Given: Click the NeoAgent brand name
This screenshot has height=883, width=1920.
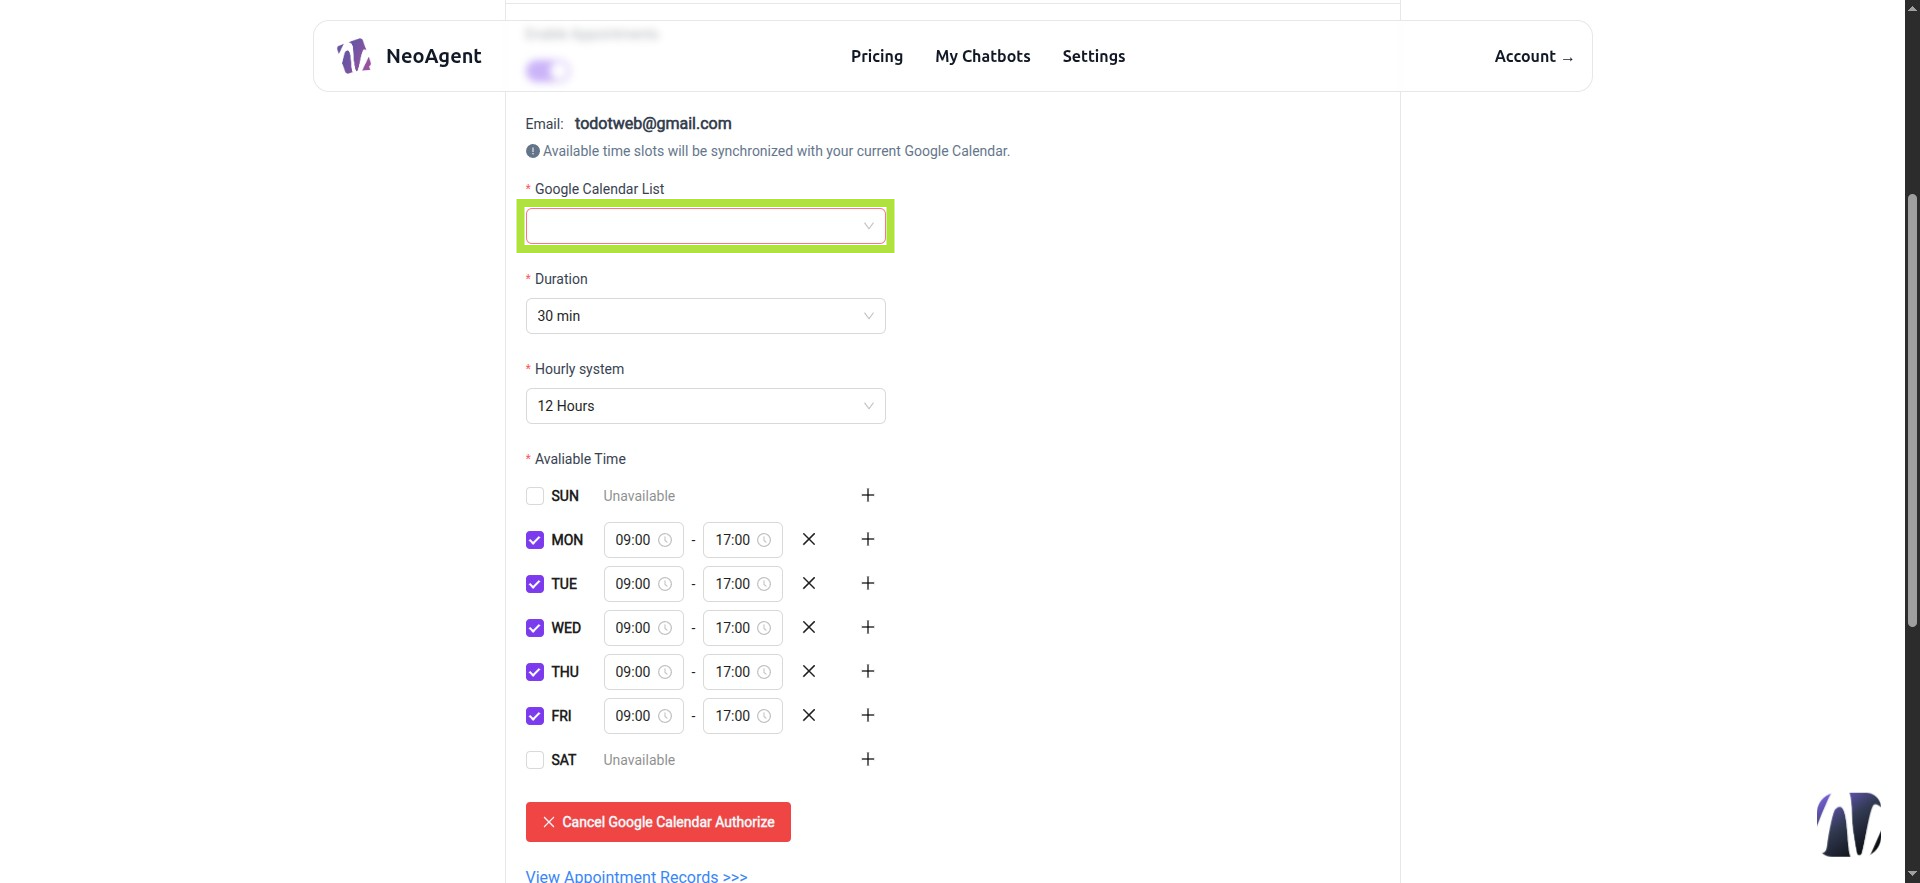Looking at the screenshot, I should coord(434,56).
